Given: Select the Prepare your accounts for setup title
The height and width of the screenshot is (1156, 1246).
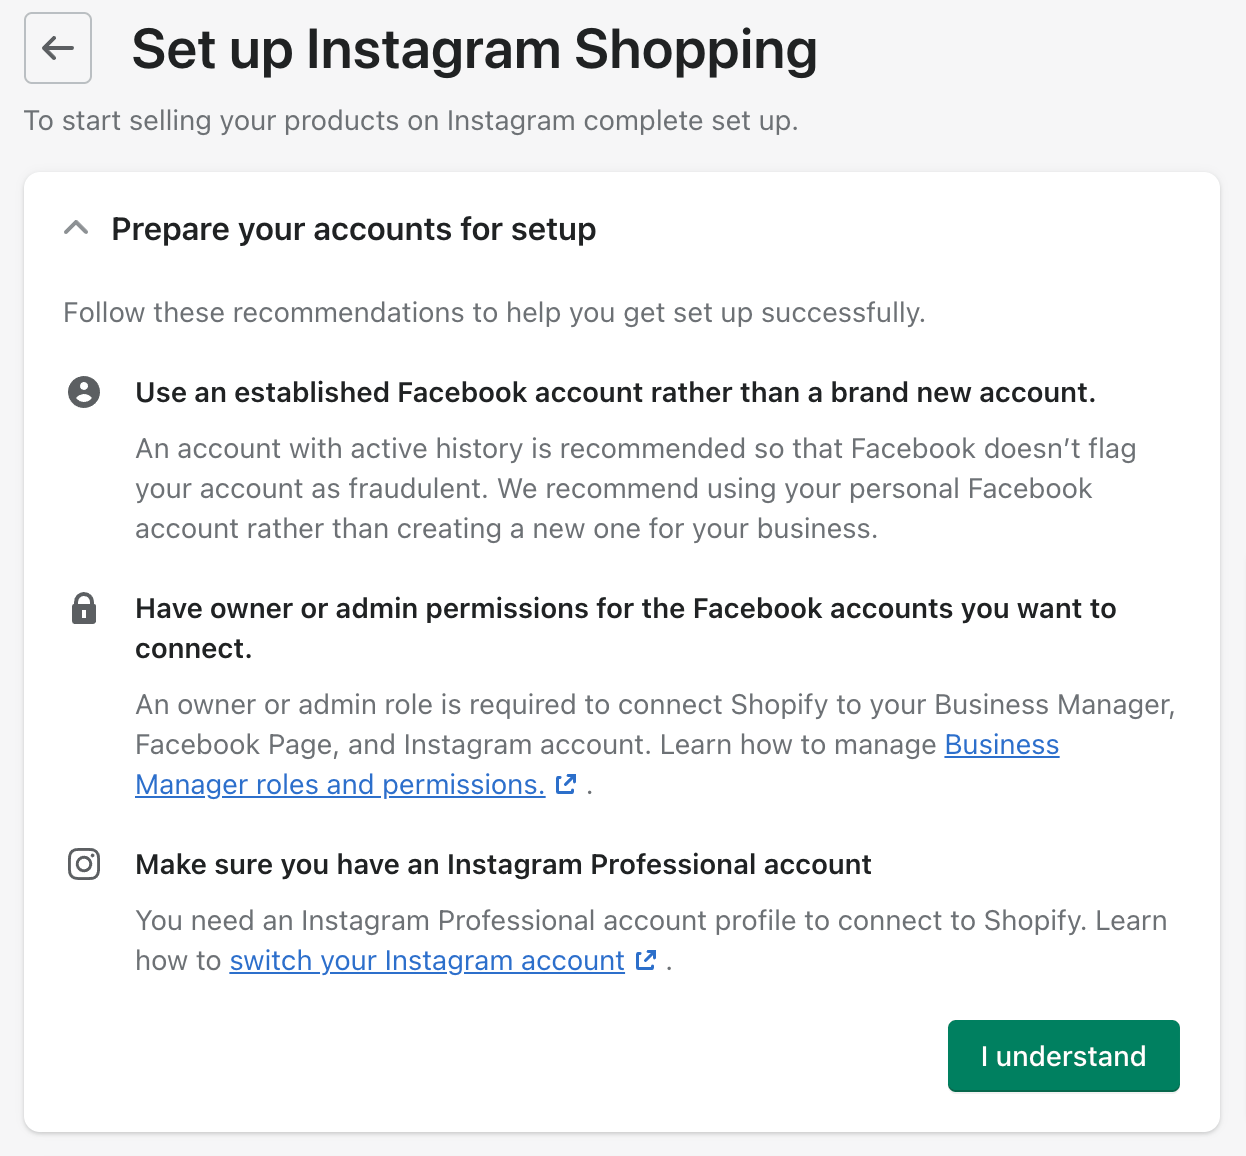Looking at the screenshot, I should tap(354, 228).
